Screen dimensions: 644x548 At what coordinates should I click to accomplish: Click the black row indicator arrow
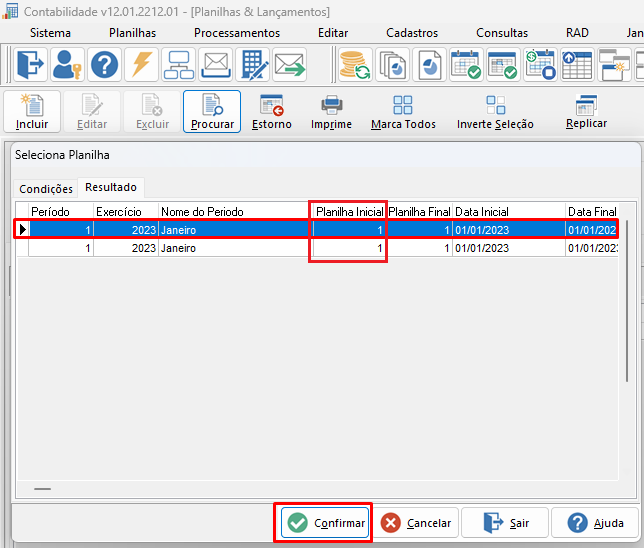pyautogui.click(x=23, y=230)
